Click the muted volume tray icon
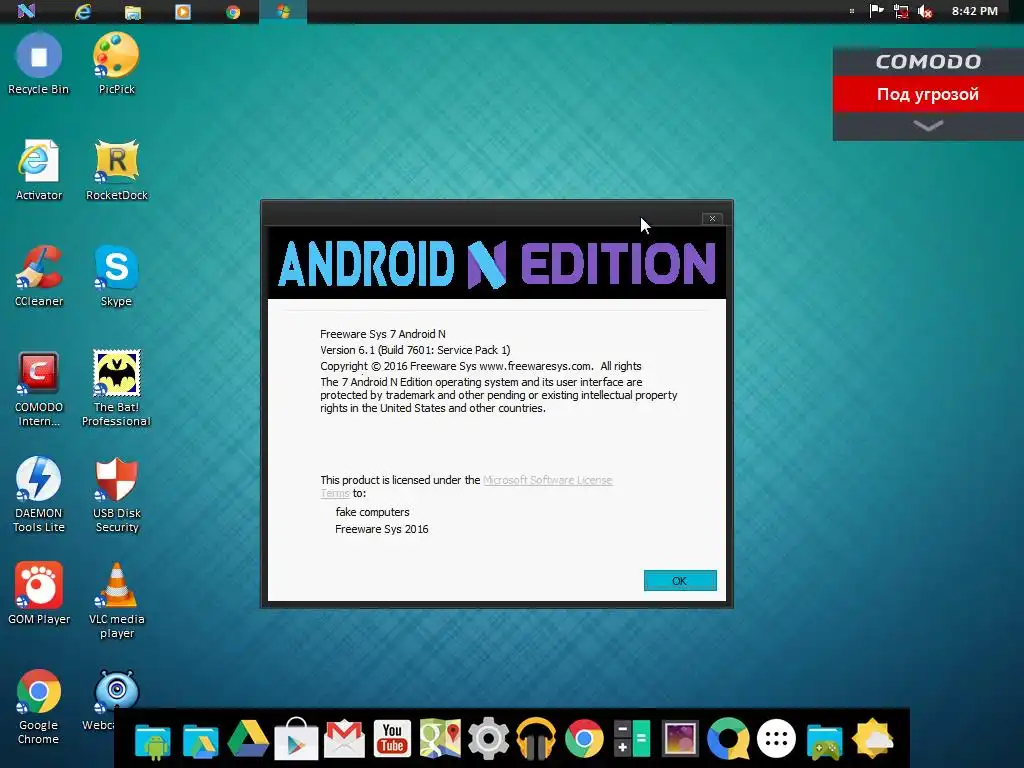 coord(925,11)
